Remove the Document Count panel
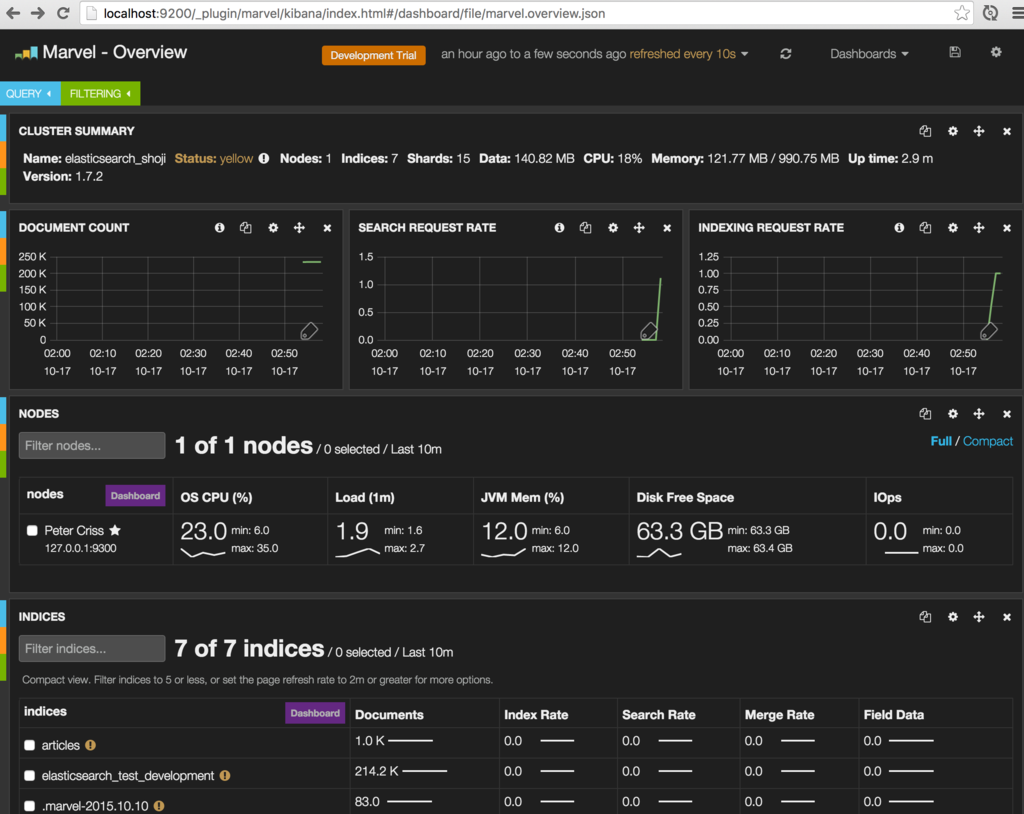Viewport: 1024px width, 814px height. click(x=327, y=228)
